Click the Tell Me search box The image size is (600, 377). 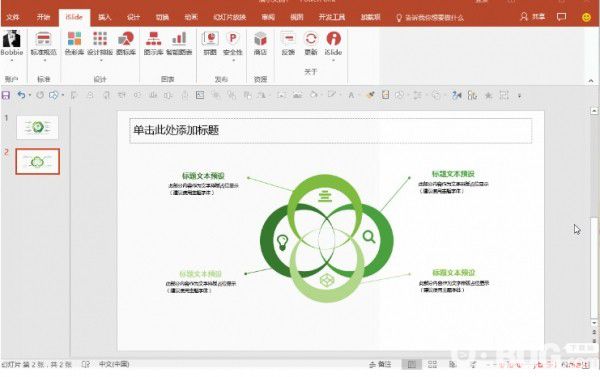(x=430, y=18)
